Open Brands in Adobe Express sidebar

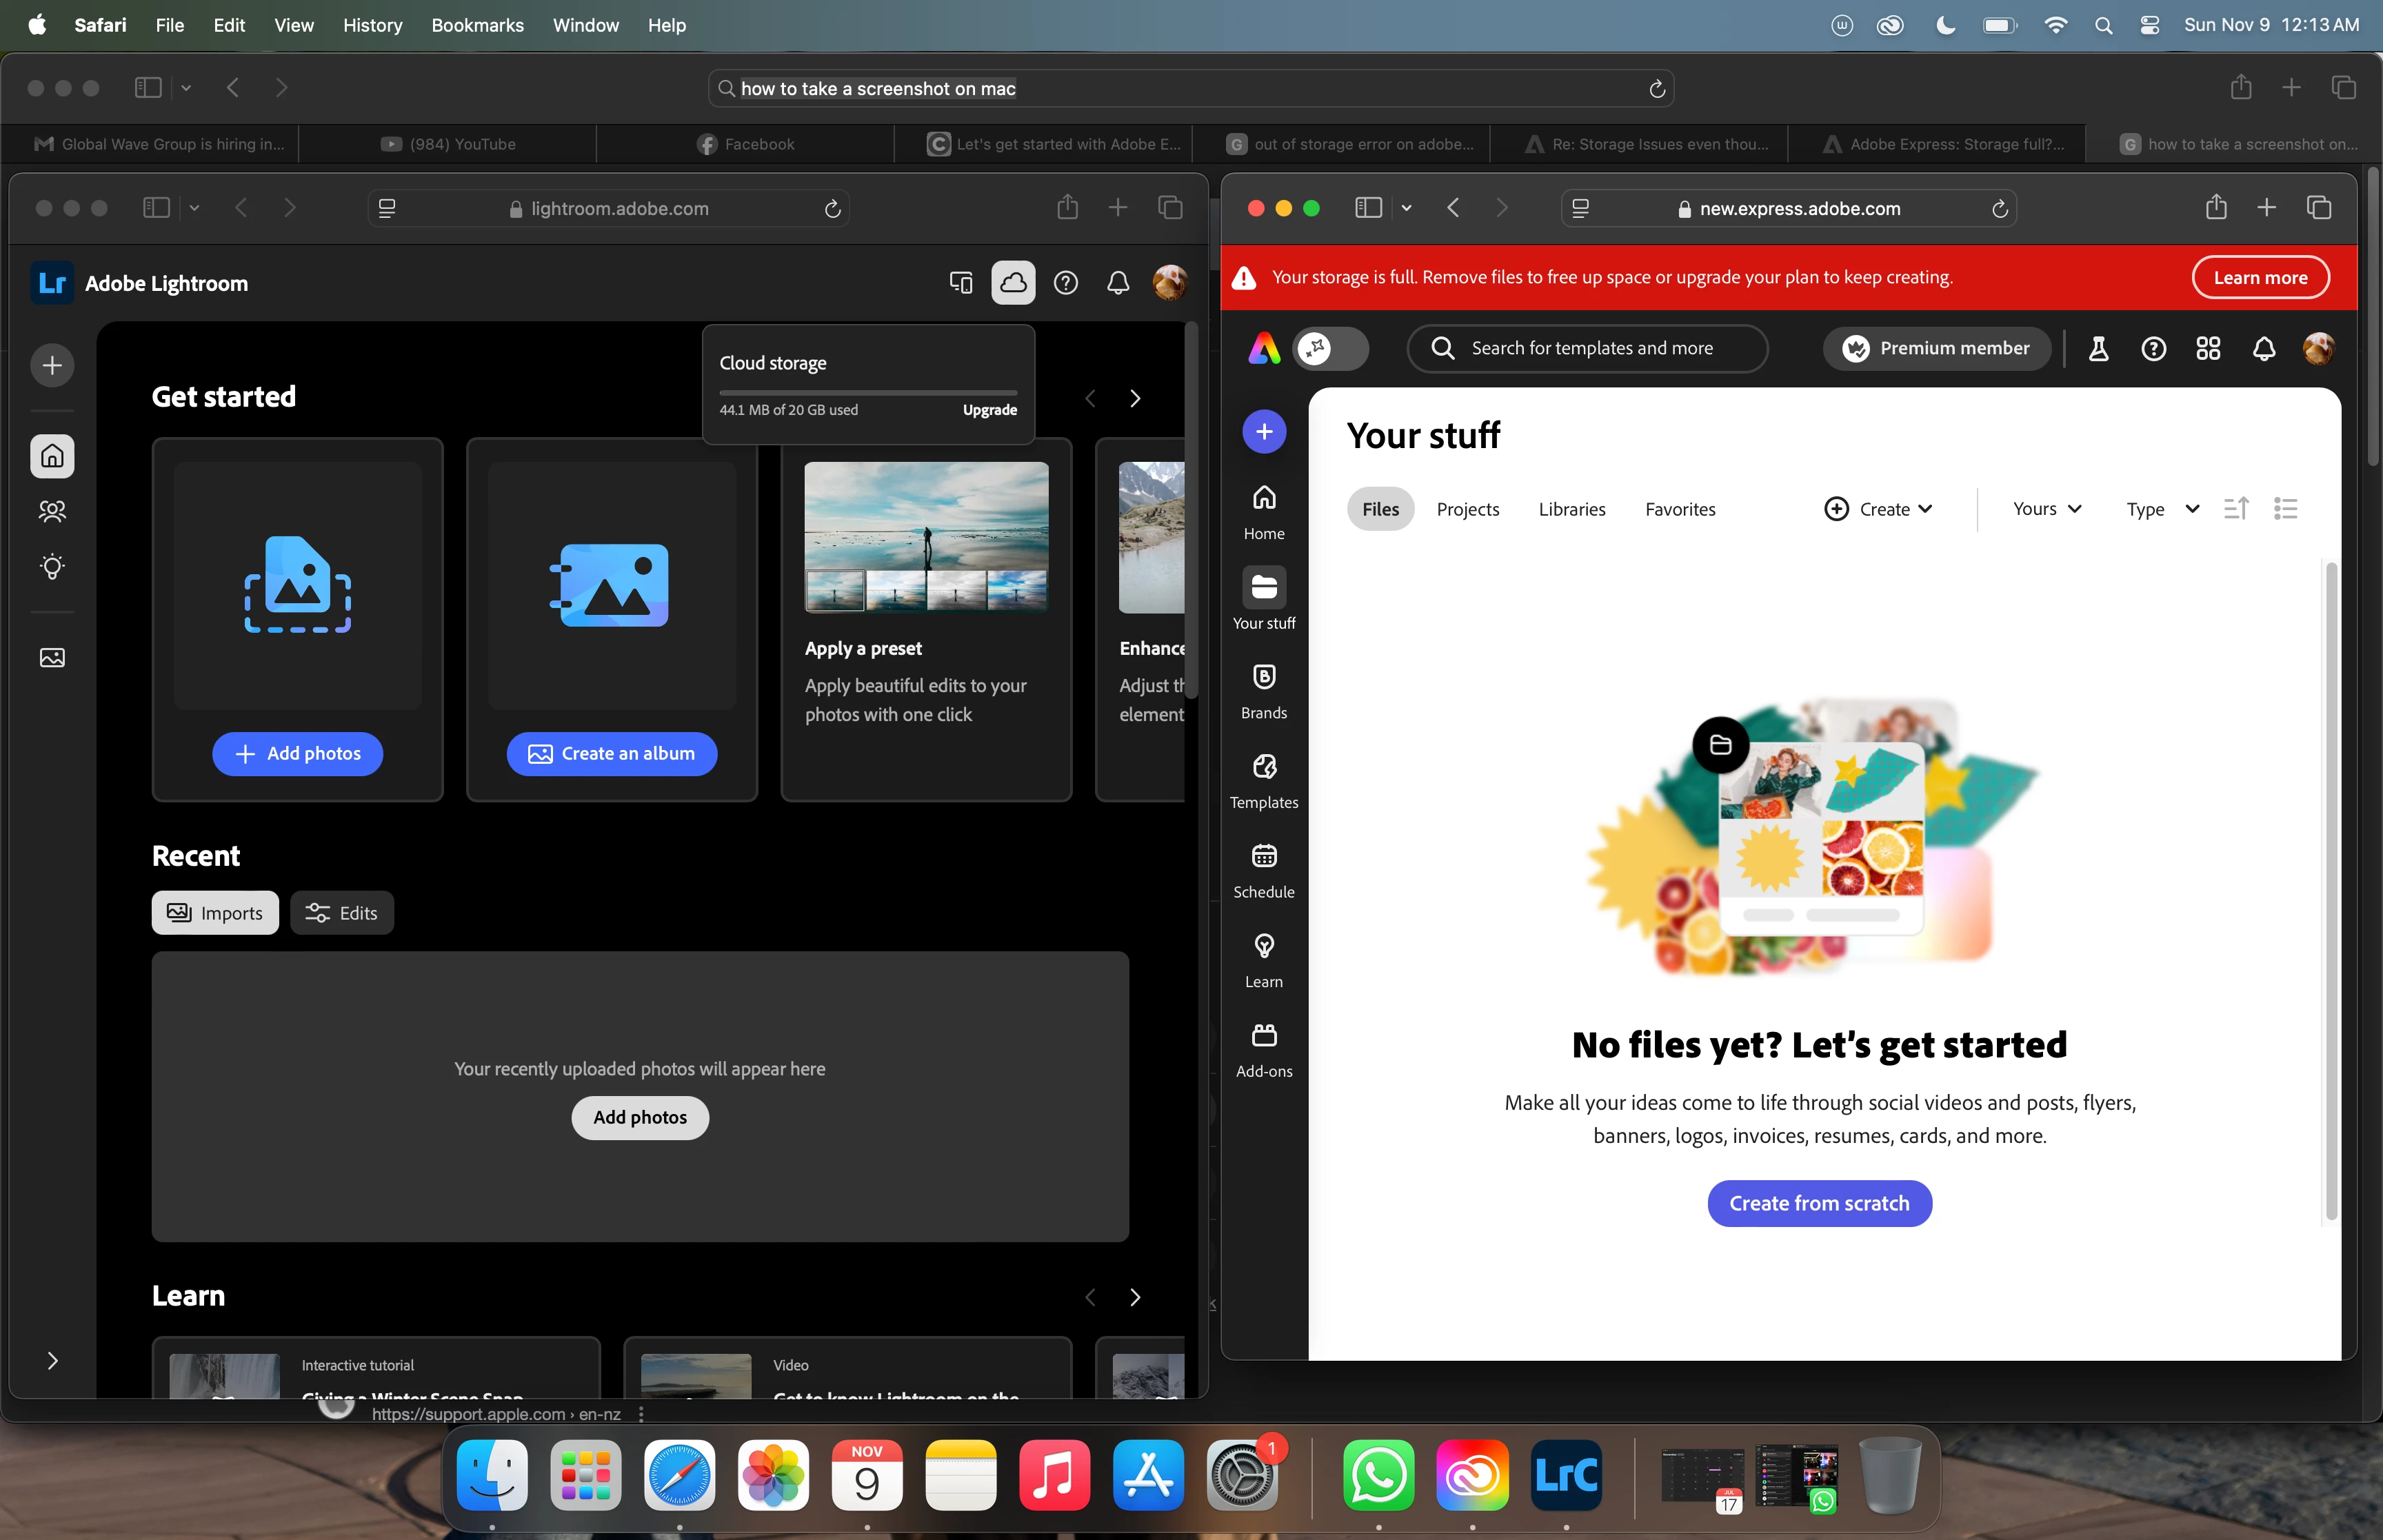click(x=1263, y=690)
